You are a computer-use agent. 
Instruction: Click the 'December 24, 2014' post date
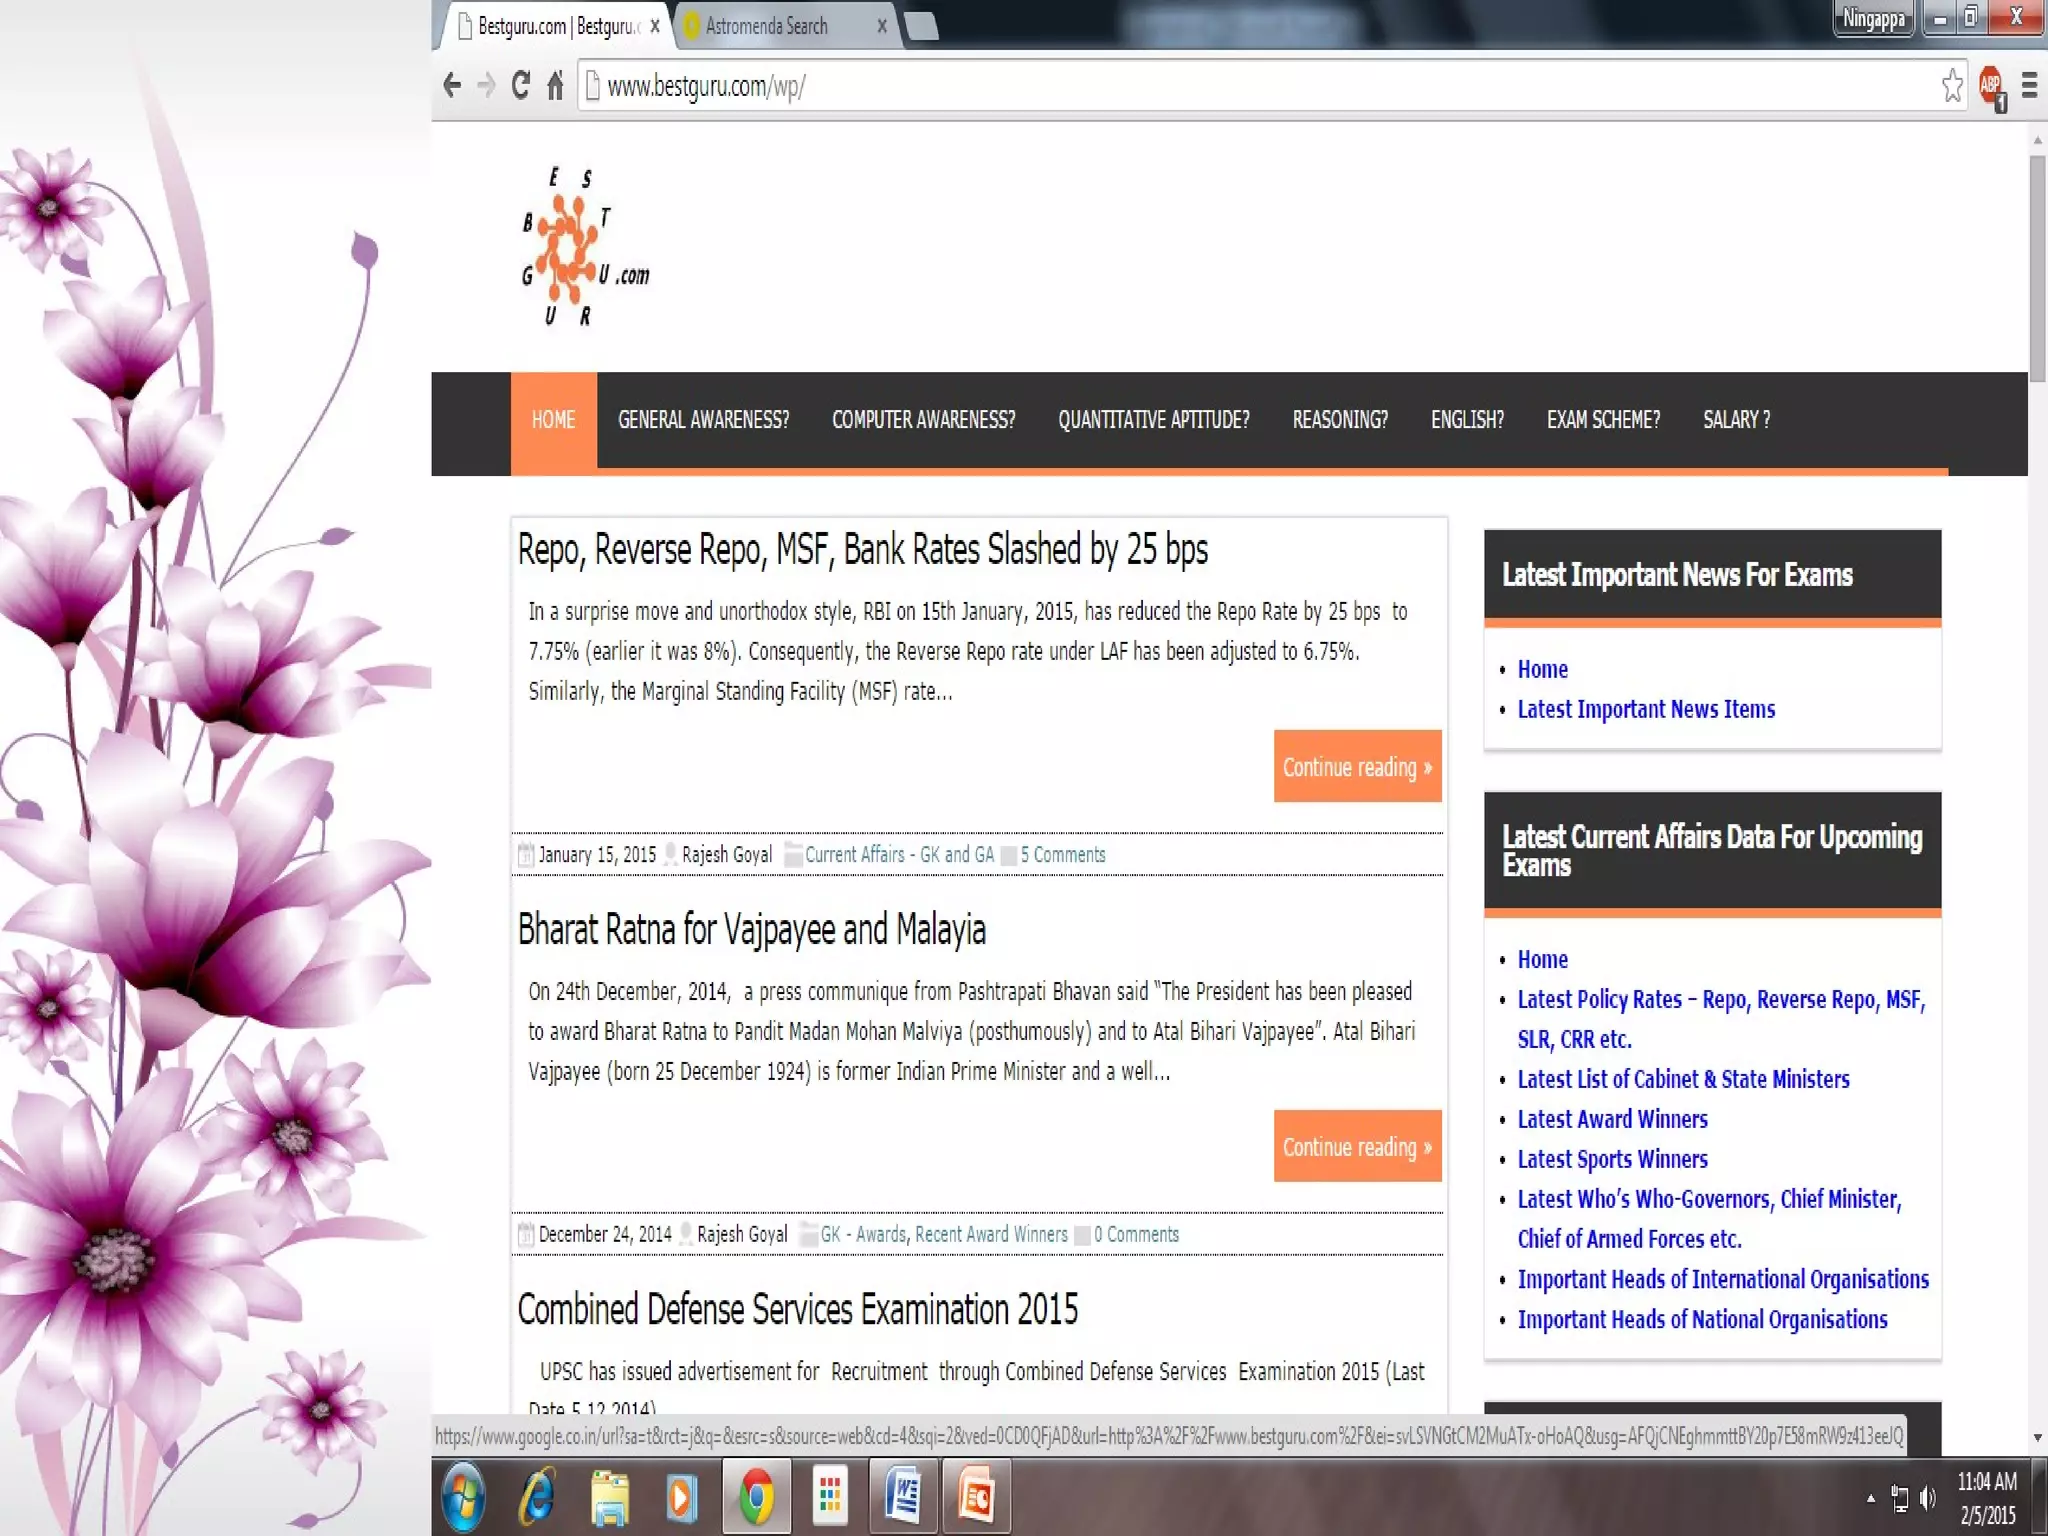tap(605, 1235)
